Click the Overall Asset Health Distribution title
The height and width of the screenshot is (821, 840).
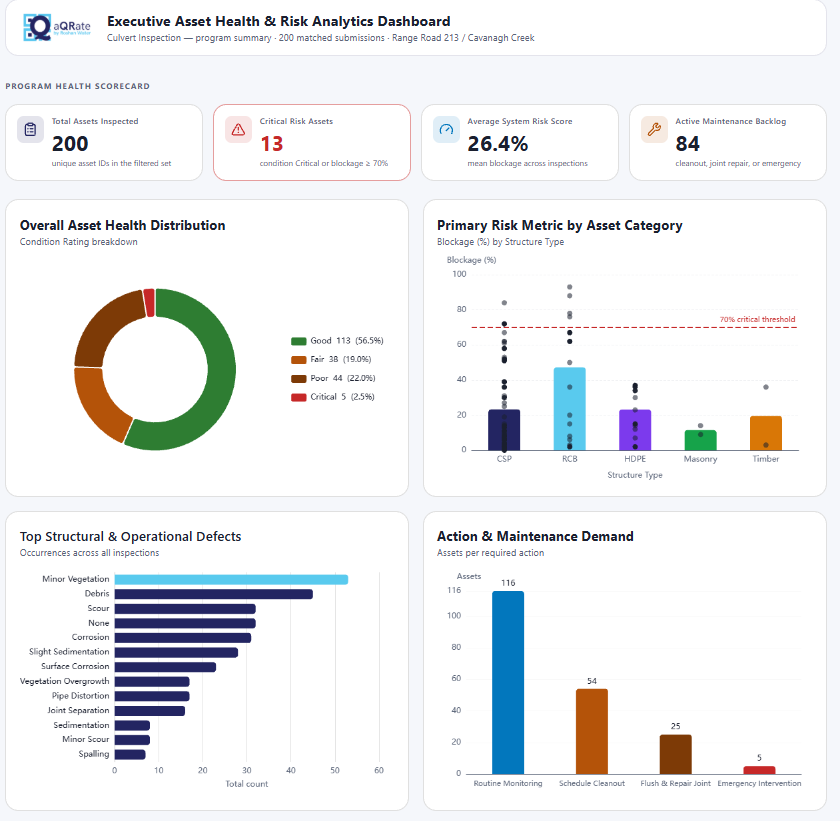(x=123, y=225)
